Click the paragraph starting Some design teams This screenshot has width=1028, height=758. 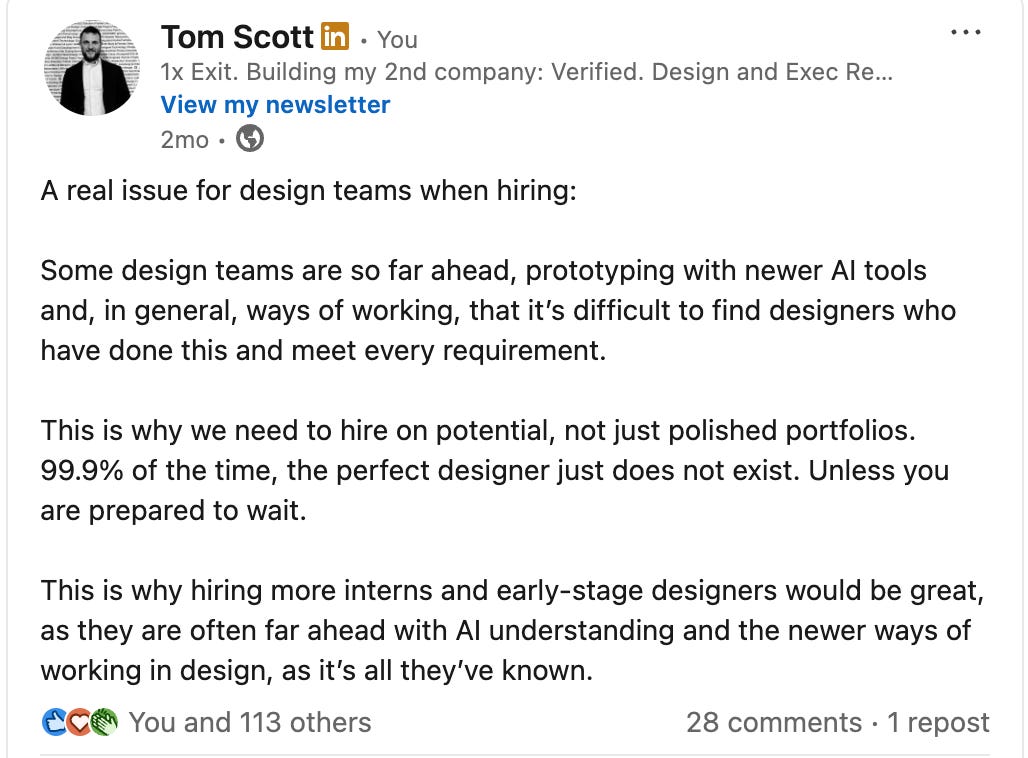(x=498, y=310)
